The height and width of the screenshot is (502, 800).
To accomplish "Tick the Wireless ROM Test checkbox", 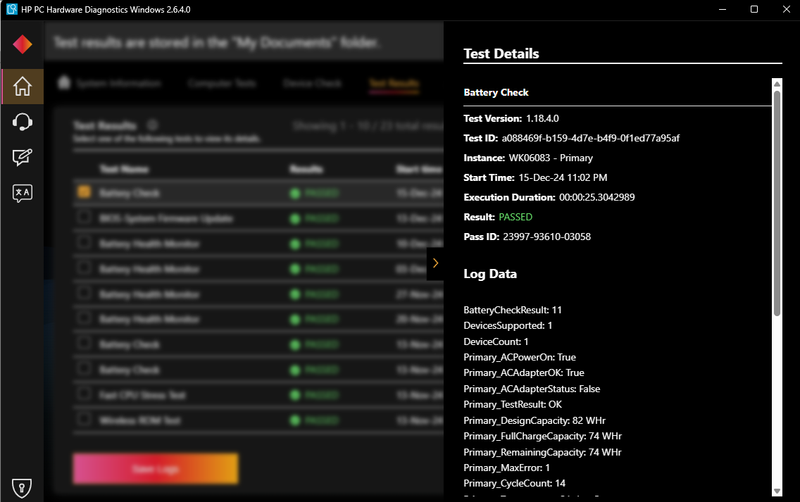I will point(84,419).
